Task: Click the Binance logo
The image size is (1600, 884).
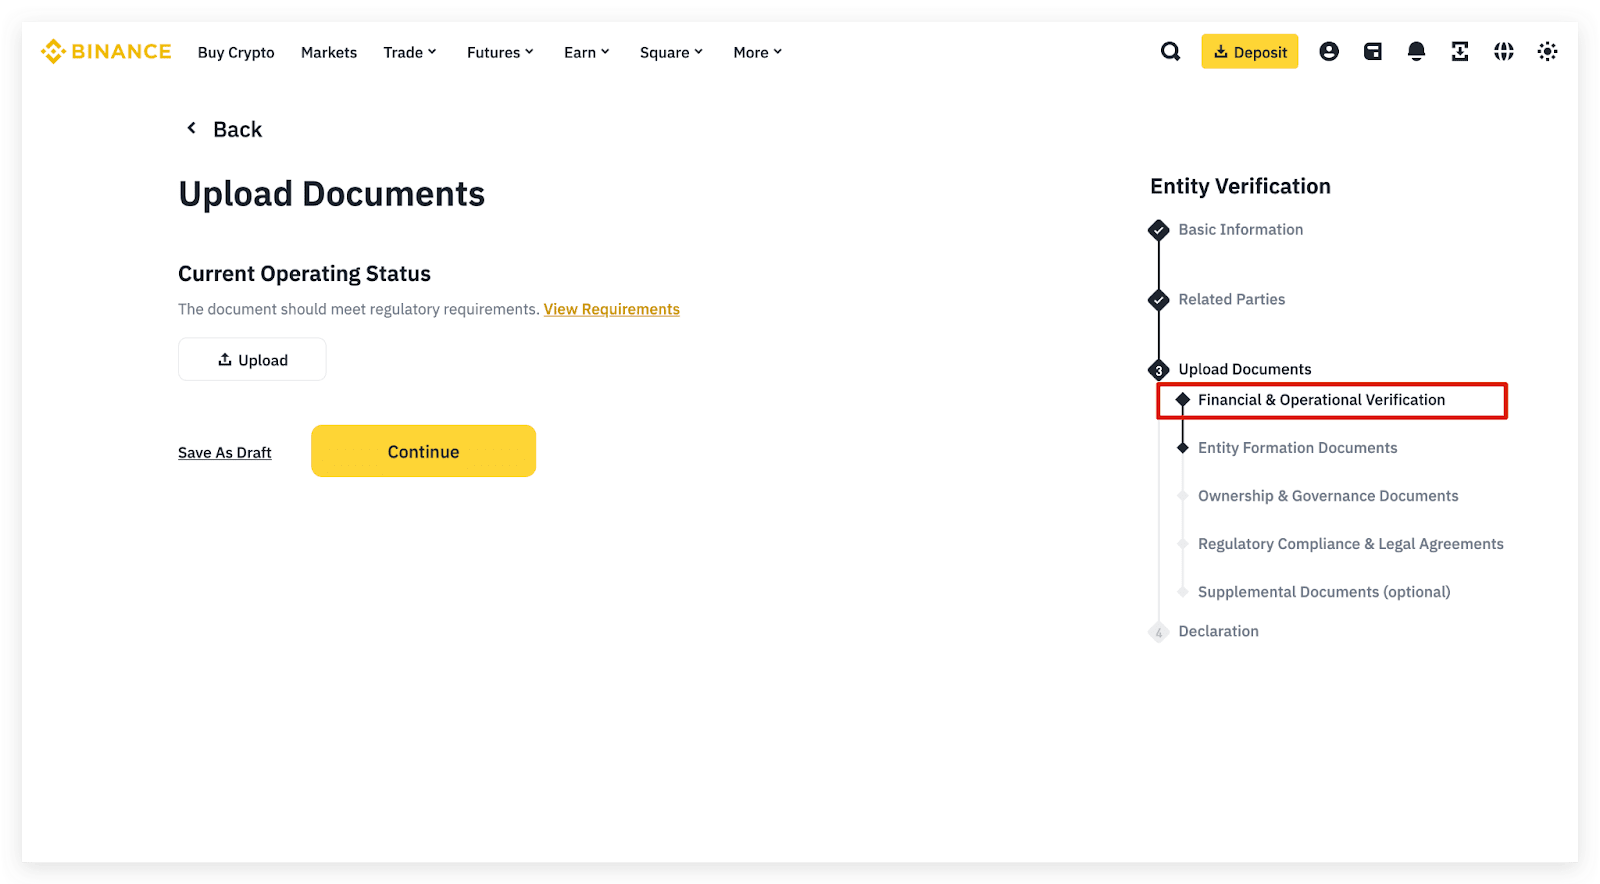Action: [x=106, y=52]
